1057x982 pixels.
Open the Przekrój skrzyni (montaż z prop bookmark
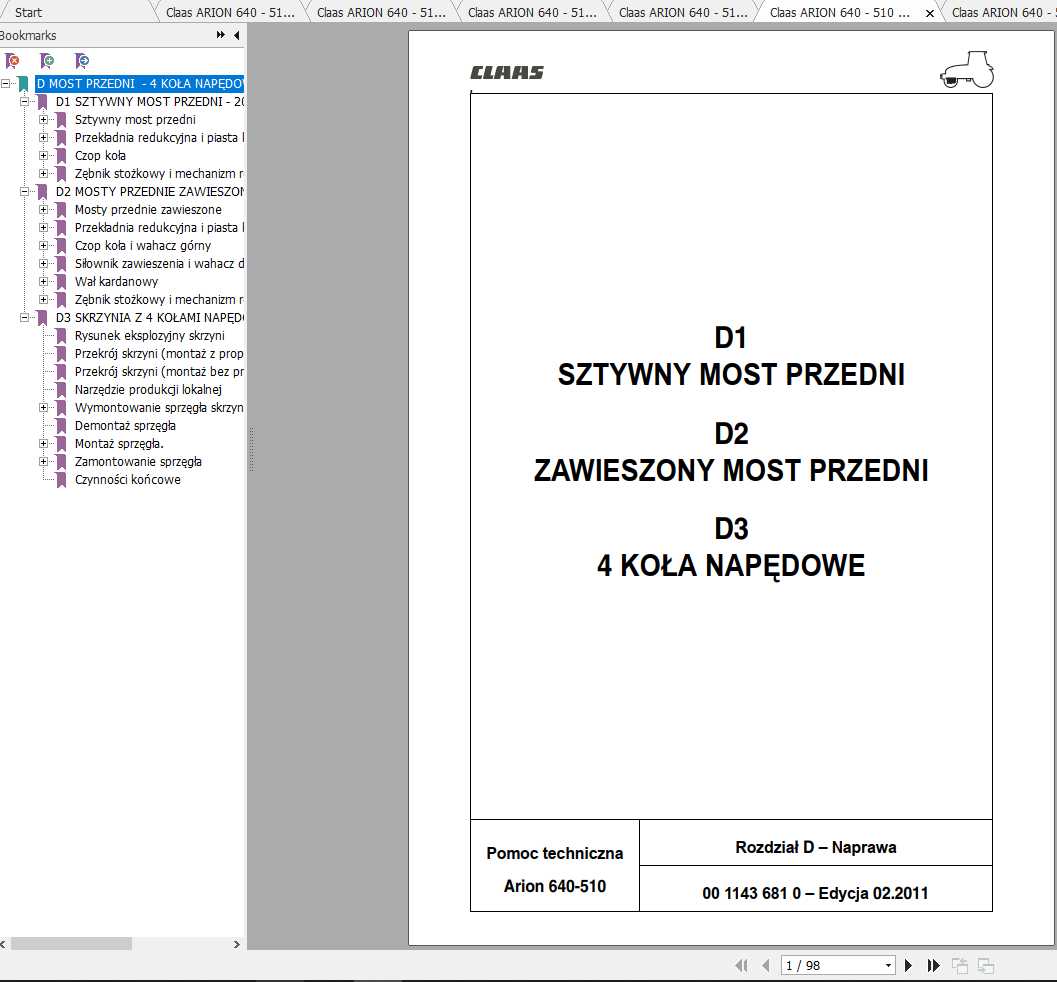(x=159, y=354)
